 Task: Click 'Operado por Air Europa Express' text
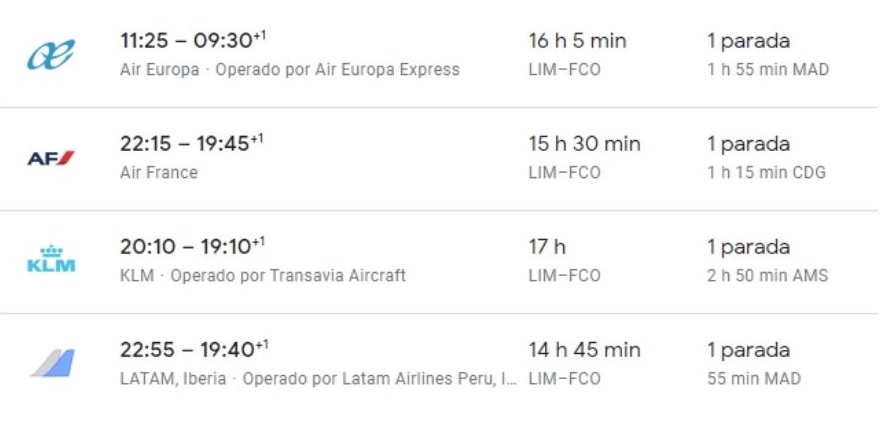coord(337,70)
